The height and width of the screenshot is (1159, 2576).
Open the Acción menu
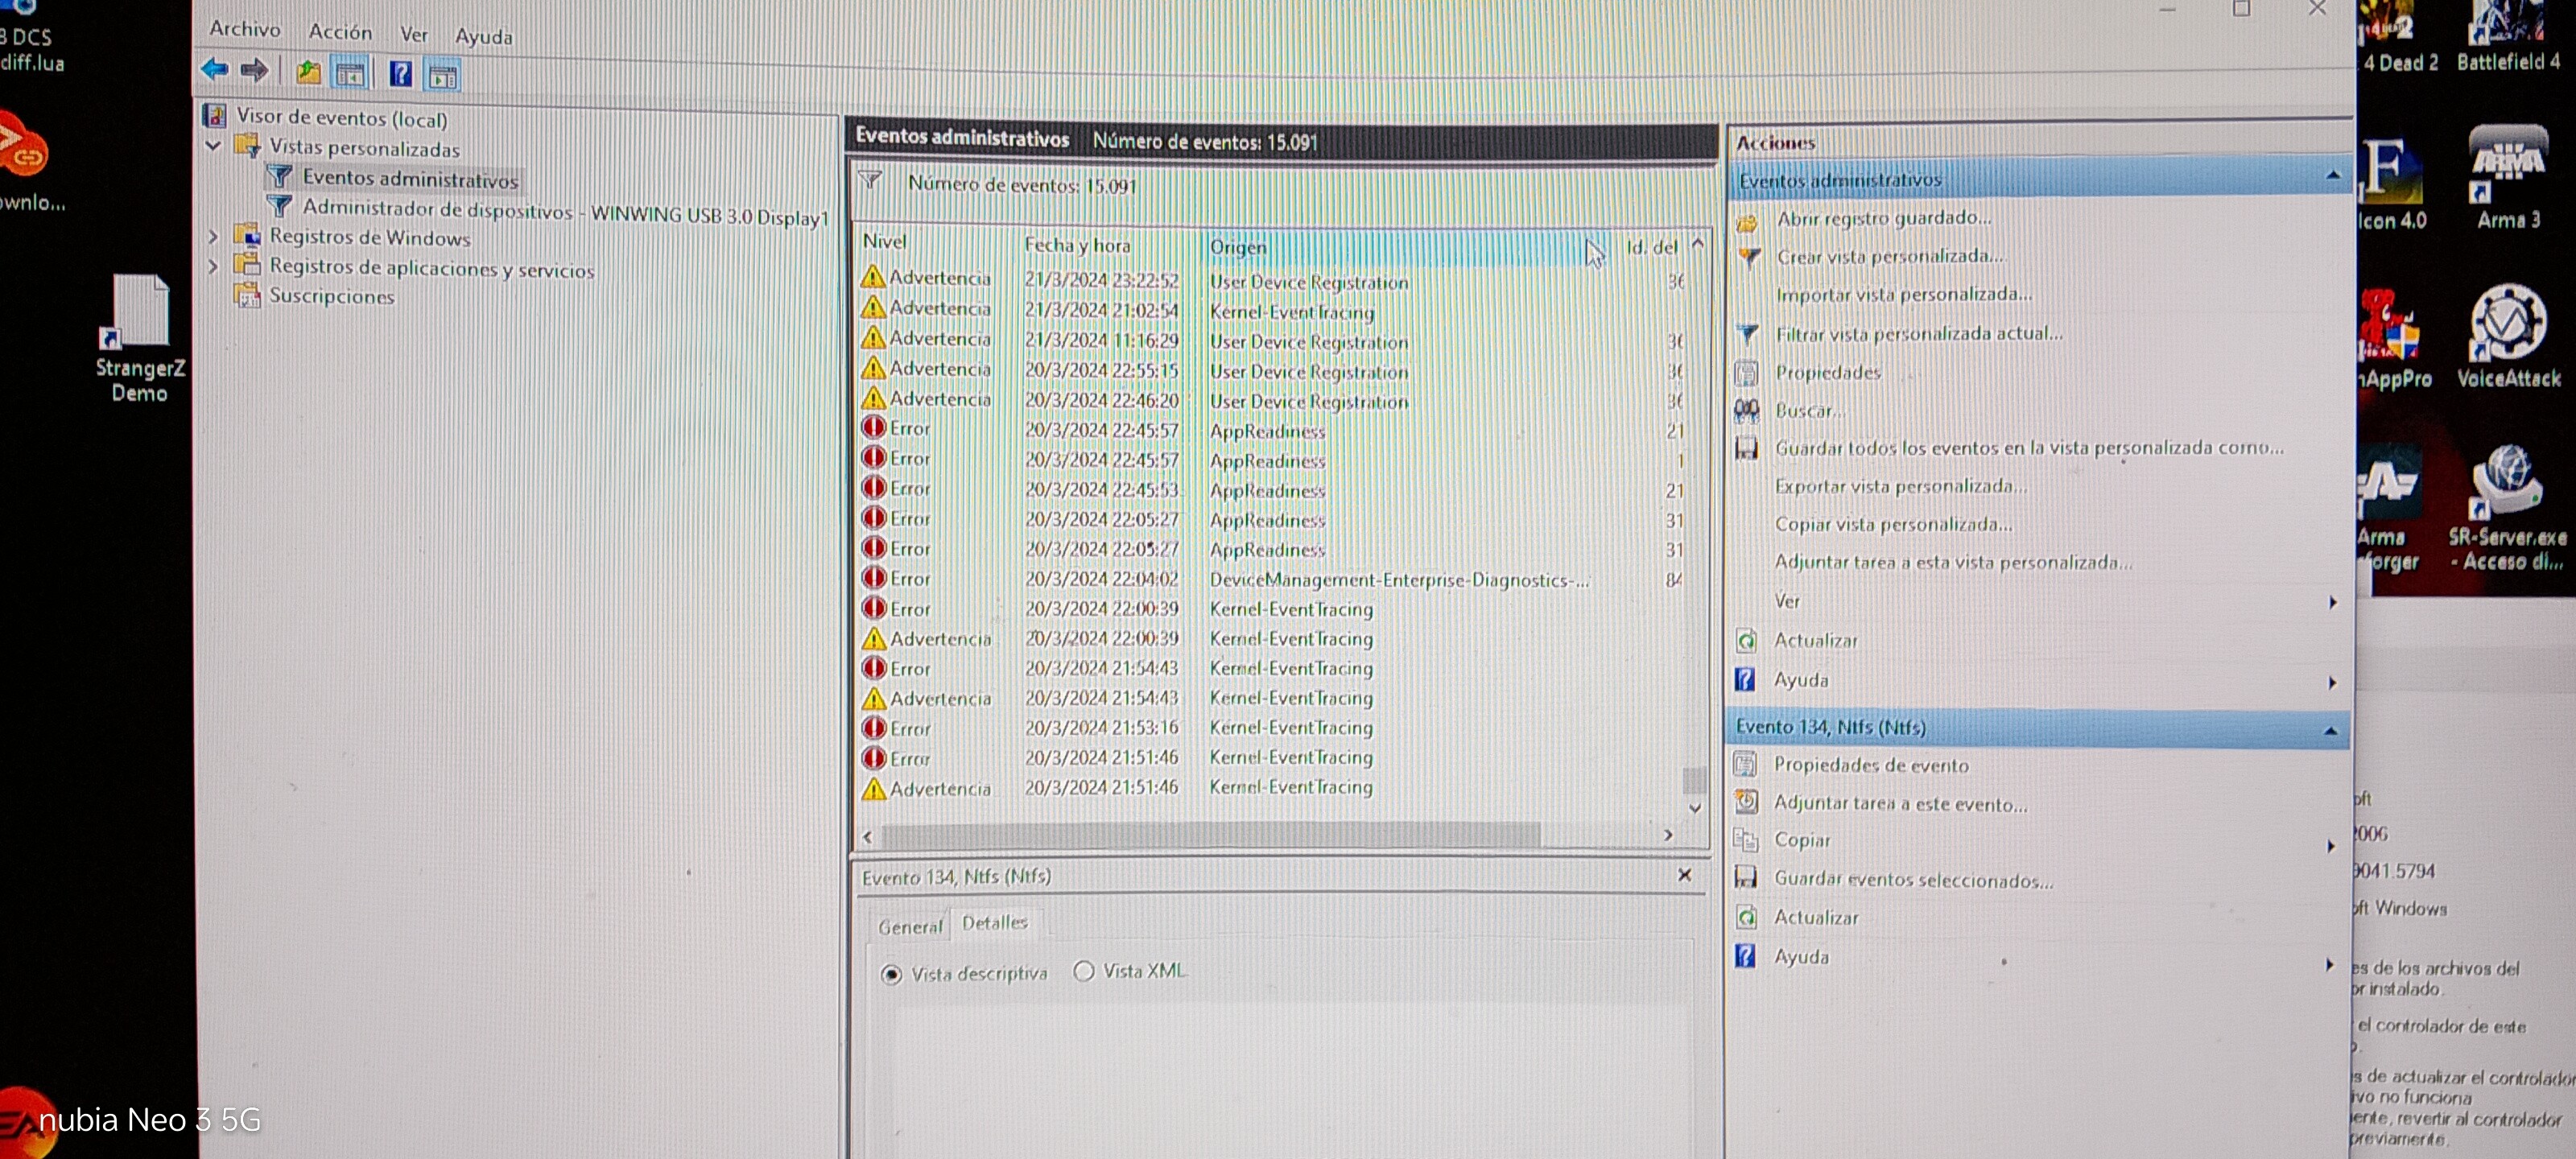[340, 32]
